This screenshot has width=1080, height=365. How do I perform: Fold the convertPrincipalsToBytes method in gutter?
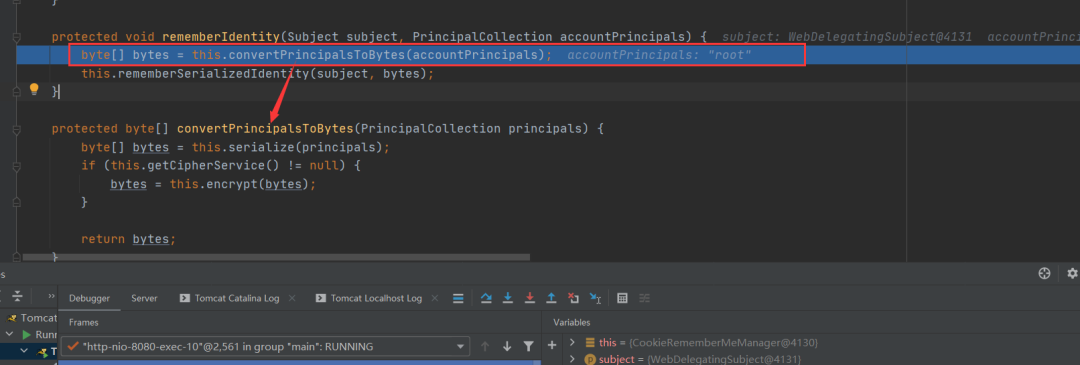tap(17, 129)
